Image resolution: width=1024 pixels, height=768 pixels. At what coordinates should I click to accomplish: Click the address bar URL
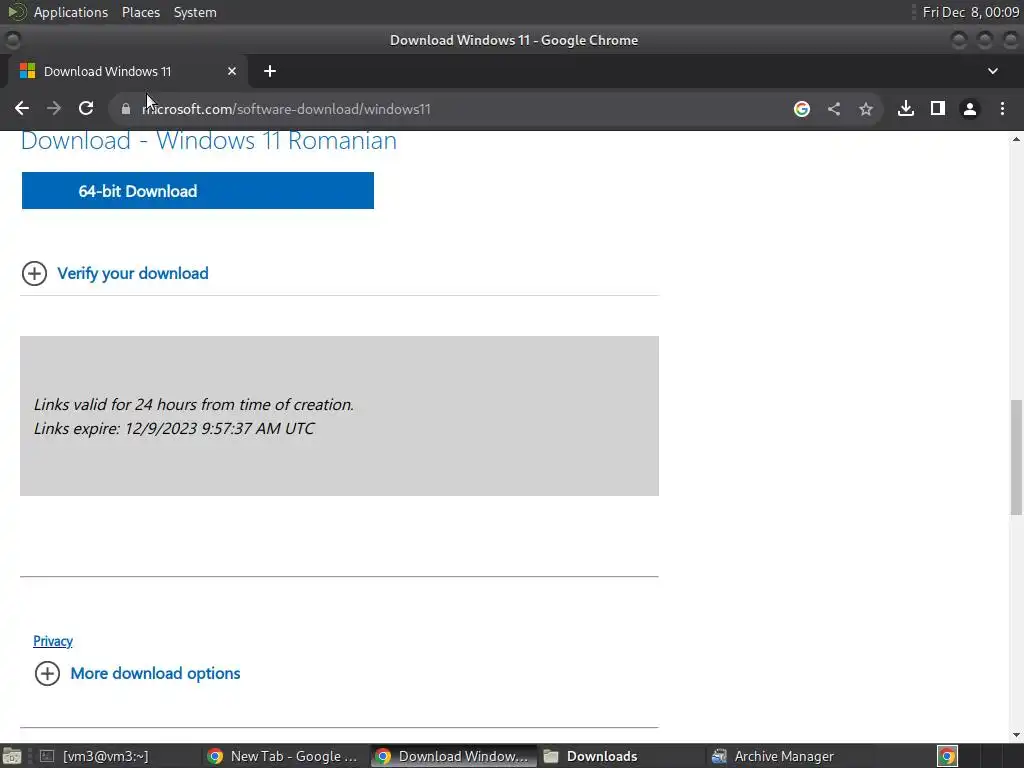[x=286, y=109]
